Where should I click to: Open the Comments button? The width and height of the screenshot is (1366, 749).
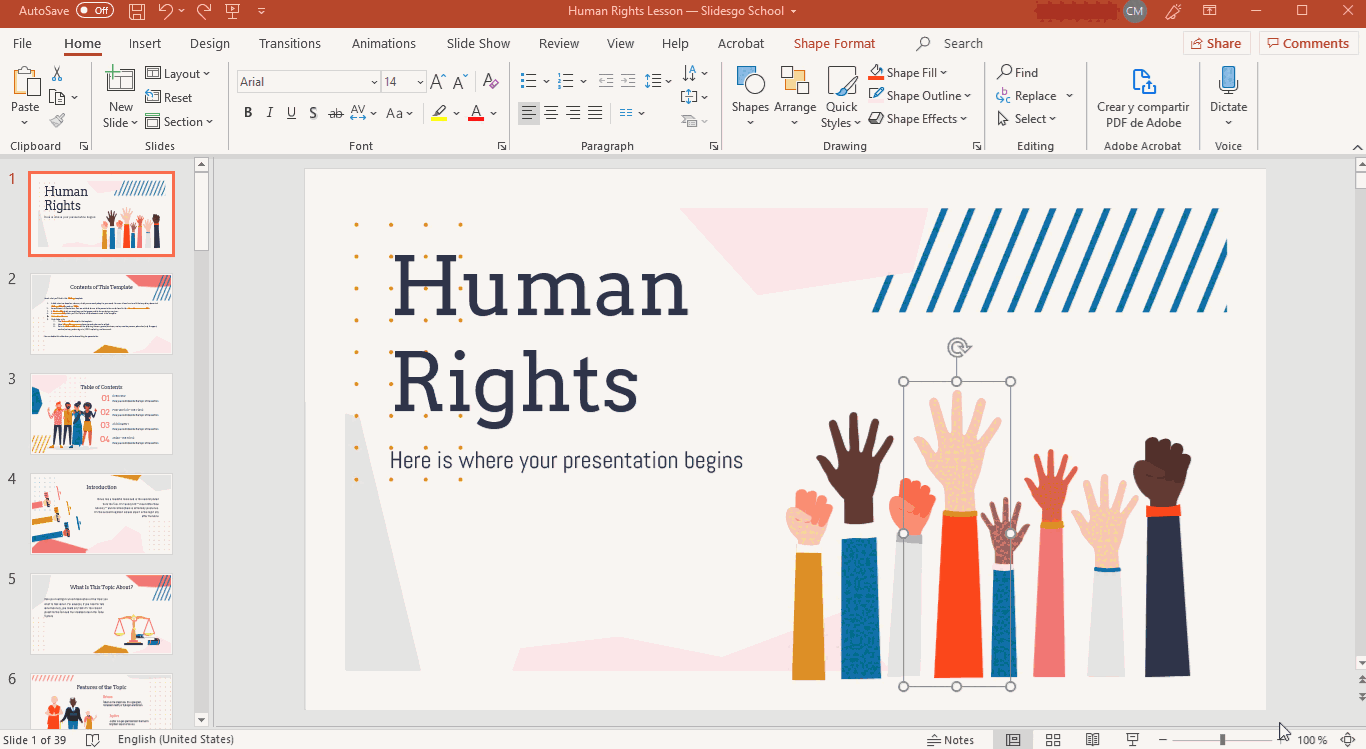(x=1308, y=43)
